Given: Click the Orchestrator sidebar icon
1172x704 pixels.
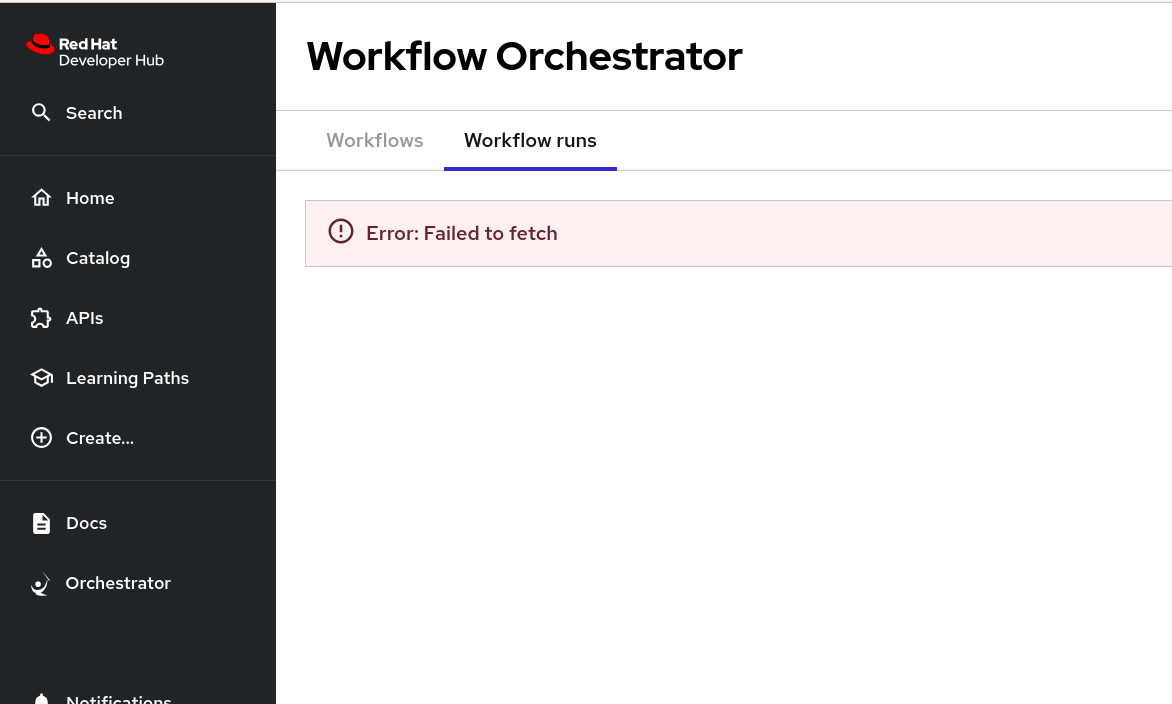Looking at the screenshot, I should tap(41, 584).
